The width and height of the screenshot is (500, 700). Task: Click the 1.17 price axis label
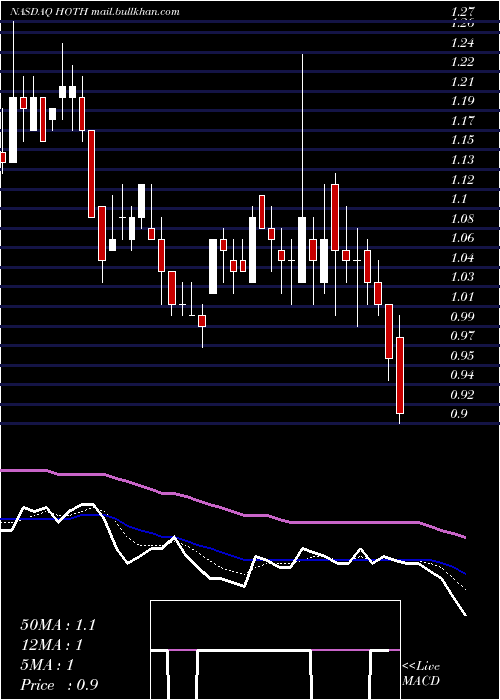click(x=462, y=121)
